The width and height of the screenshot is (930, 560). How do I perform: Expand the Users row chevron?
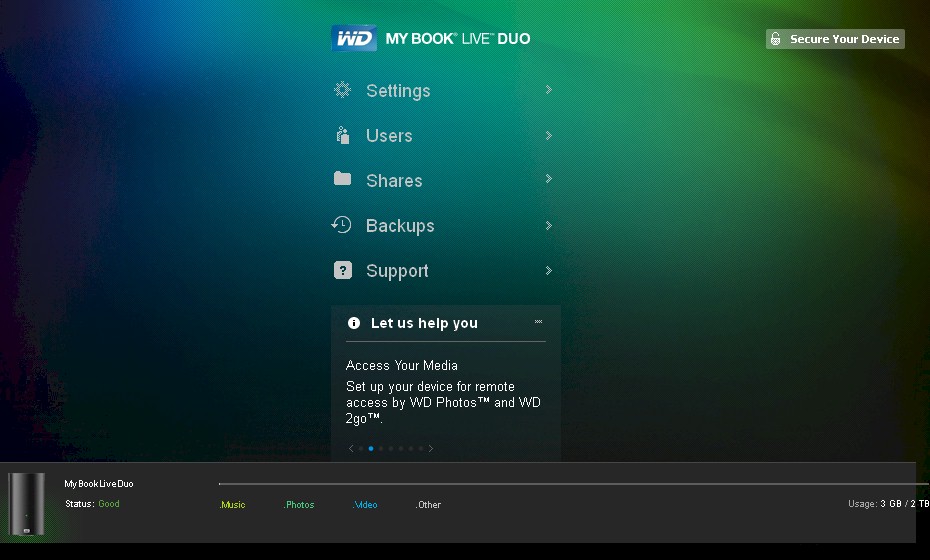coord(549,136)
